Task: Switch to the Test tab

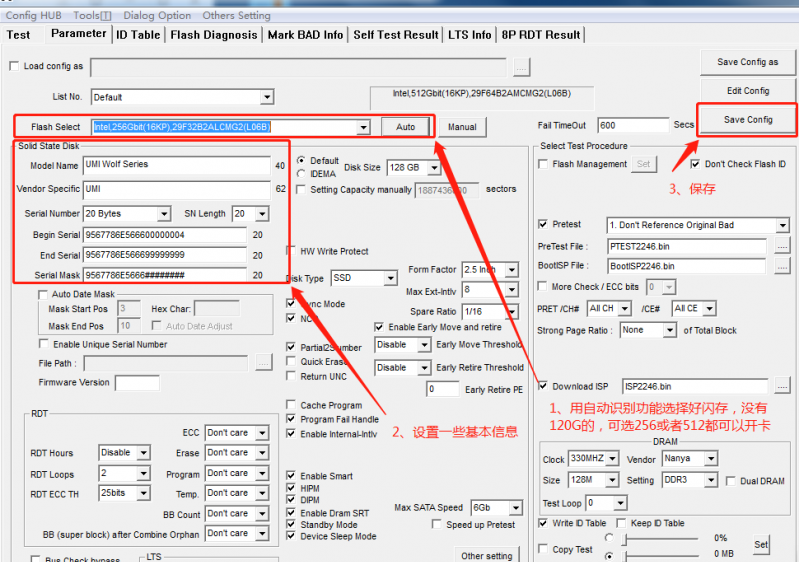Action: pos(18,35)
